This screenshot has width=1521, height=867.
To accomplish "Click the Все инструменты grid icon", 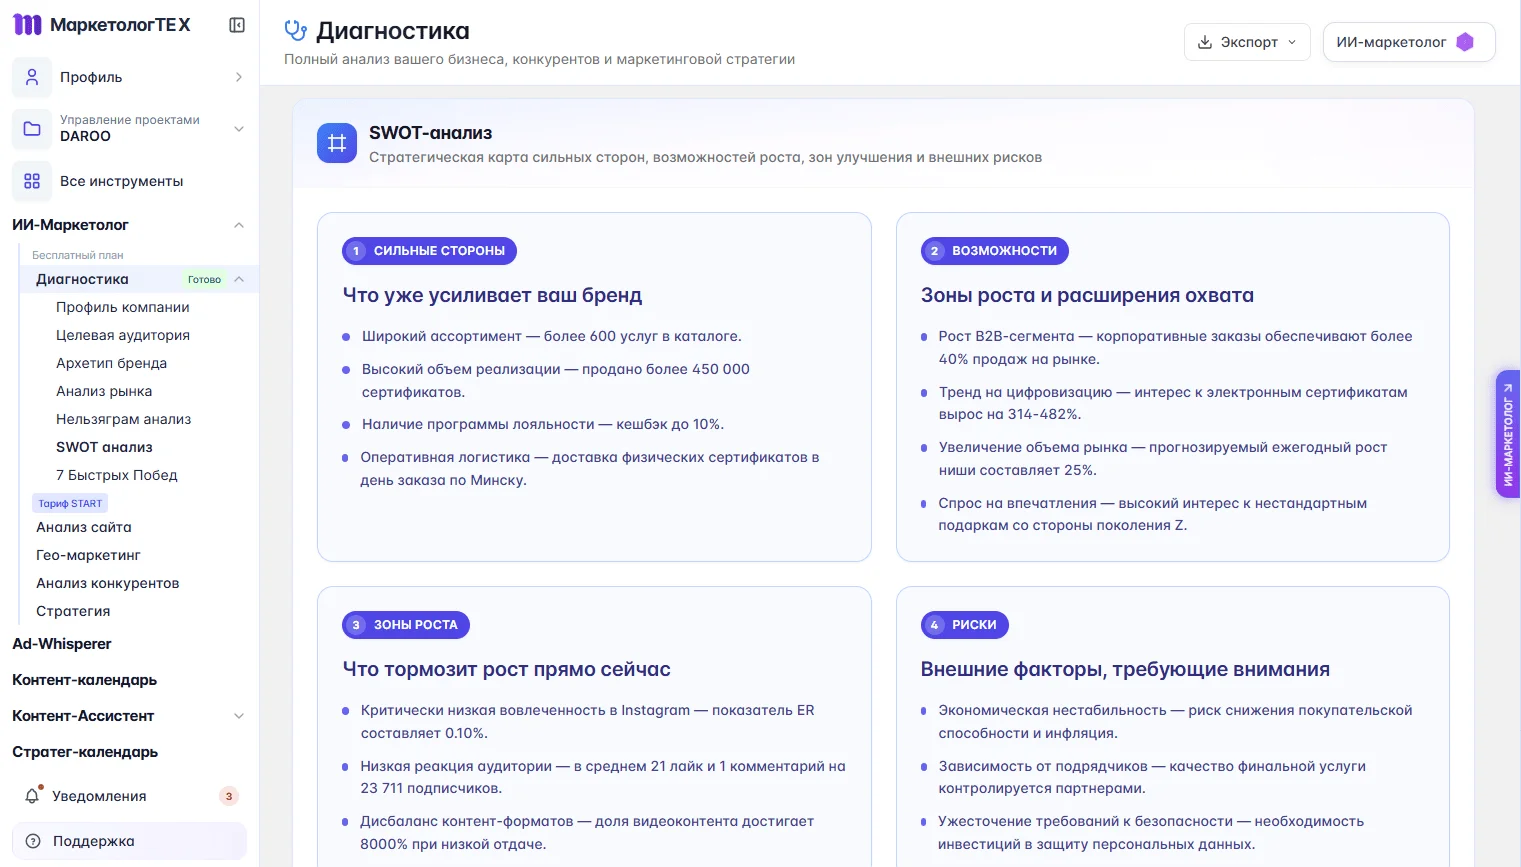I will coord(31,181).
